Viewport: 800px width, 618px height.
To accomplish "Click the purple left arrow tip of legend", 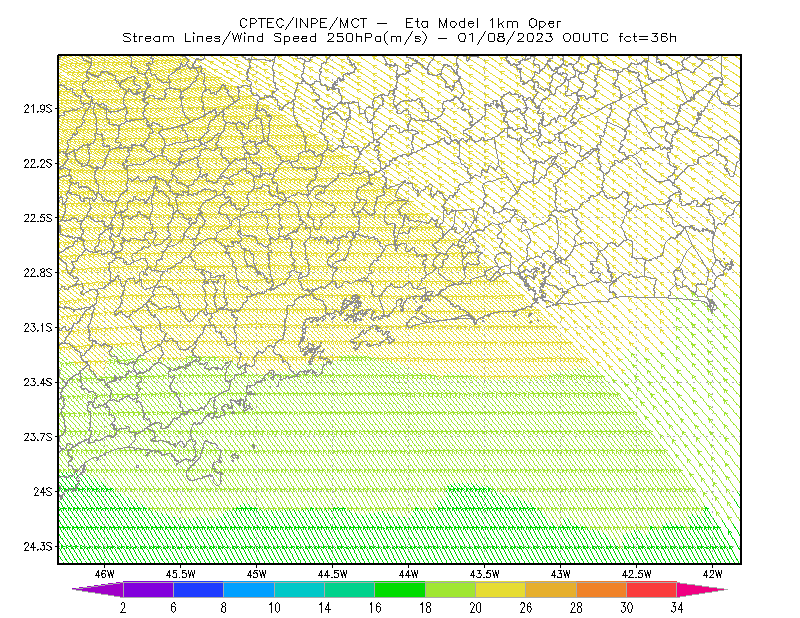I will click(x=98, y=589).
